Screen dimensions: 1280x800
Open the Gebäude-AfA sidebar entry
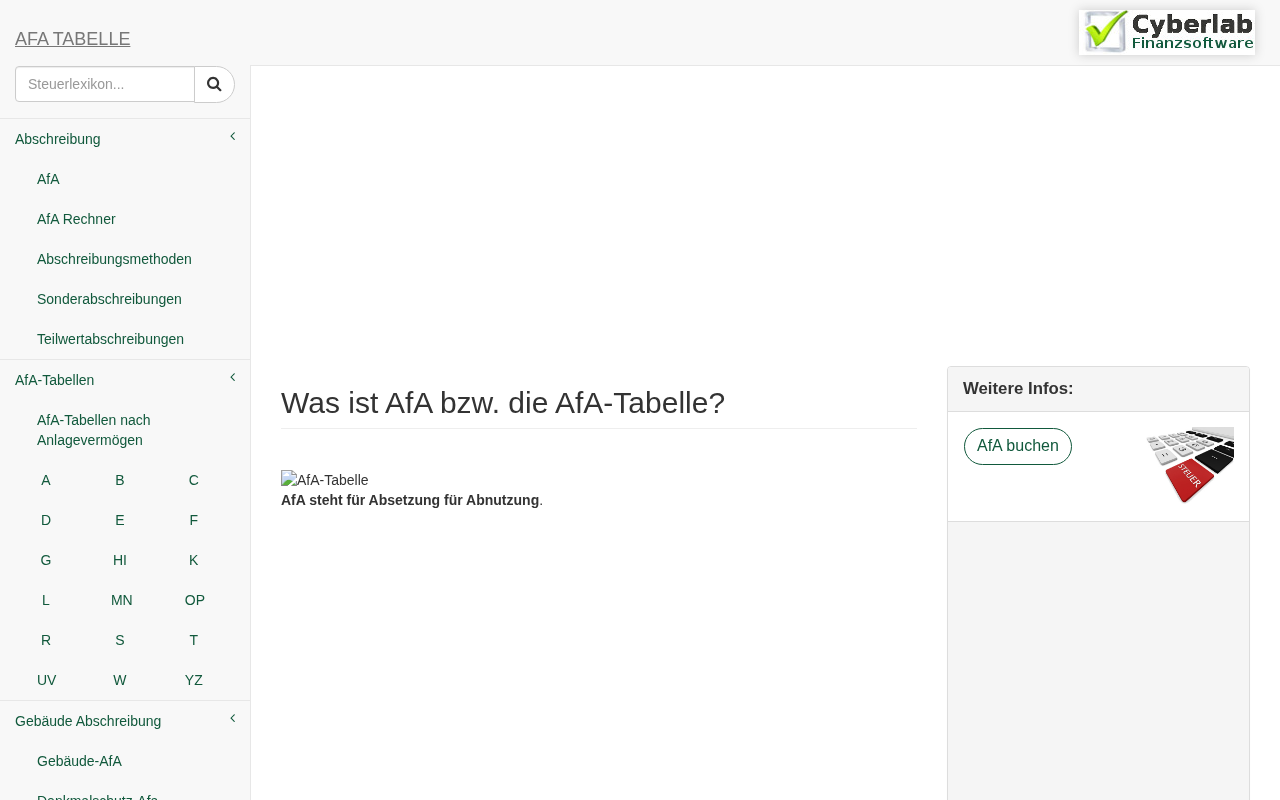79,761
